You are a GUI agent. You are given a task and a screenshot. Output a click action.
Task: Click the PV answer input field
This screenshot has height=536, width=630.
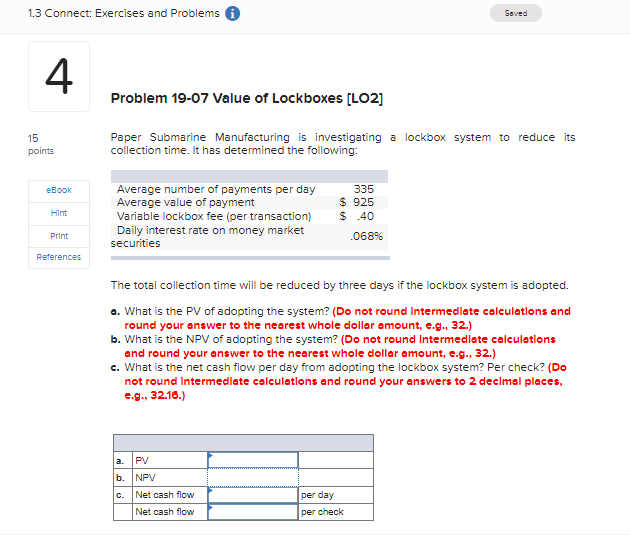(253, 460)
